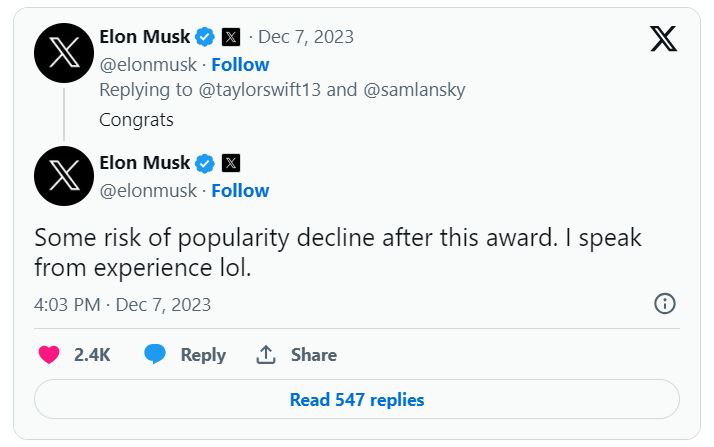714x447 pixels.
Task: Open tweet info circle icon
Action: pos(664,304)
